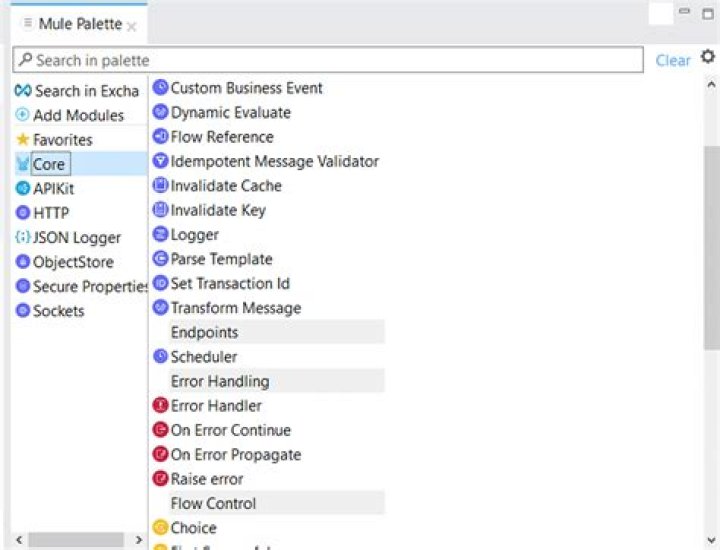The width and height of the screenshot is (720, 550).
Task: Click the module list right scroll arrow
Action: click(x=139, y=539)
